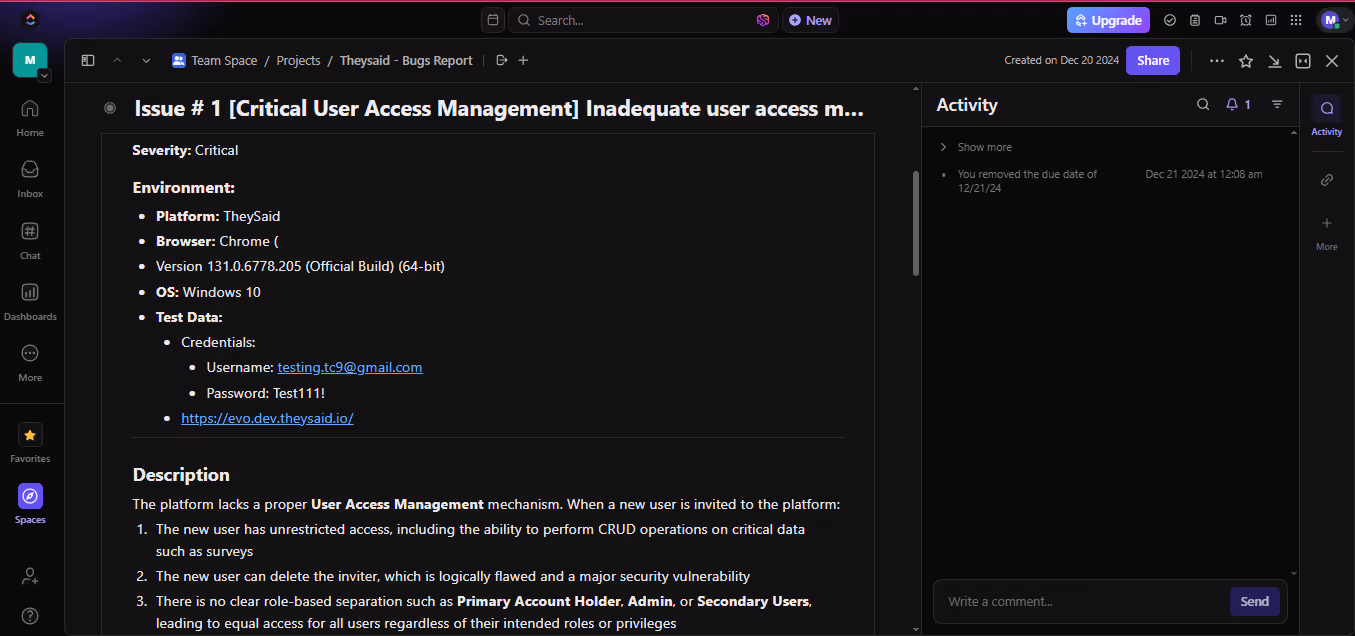The width and height of the screenshot is (1355, 636).
Task: Open the bar chart icon in top bar
Action: coord(1271,20)
